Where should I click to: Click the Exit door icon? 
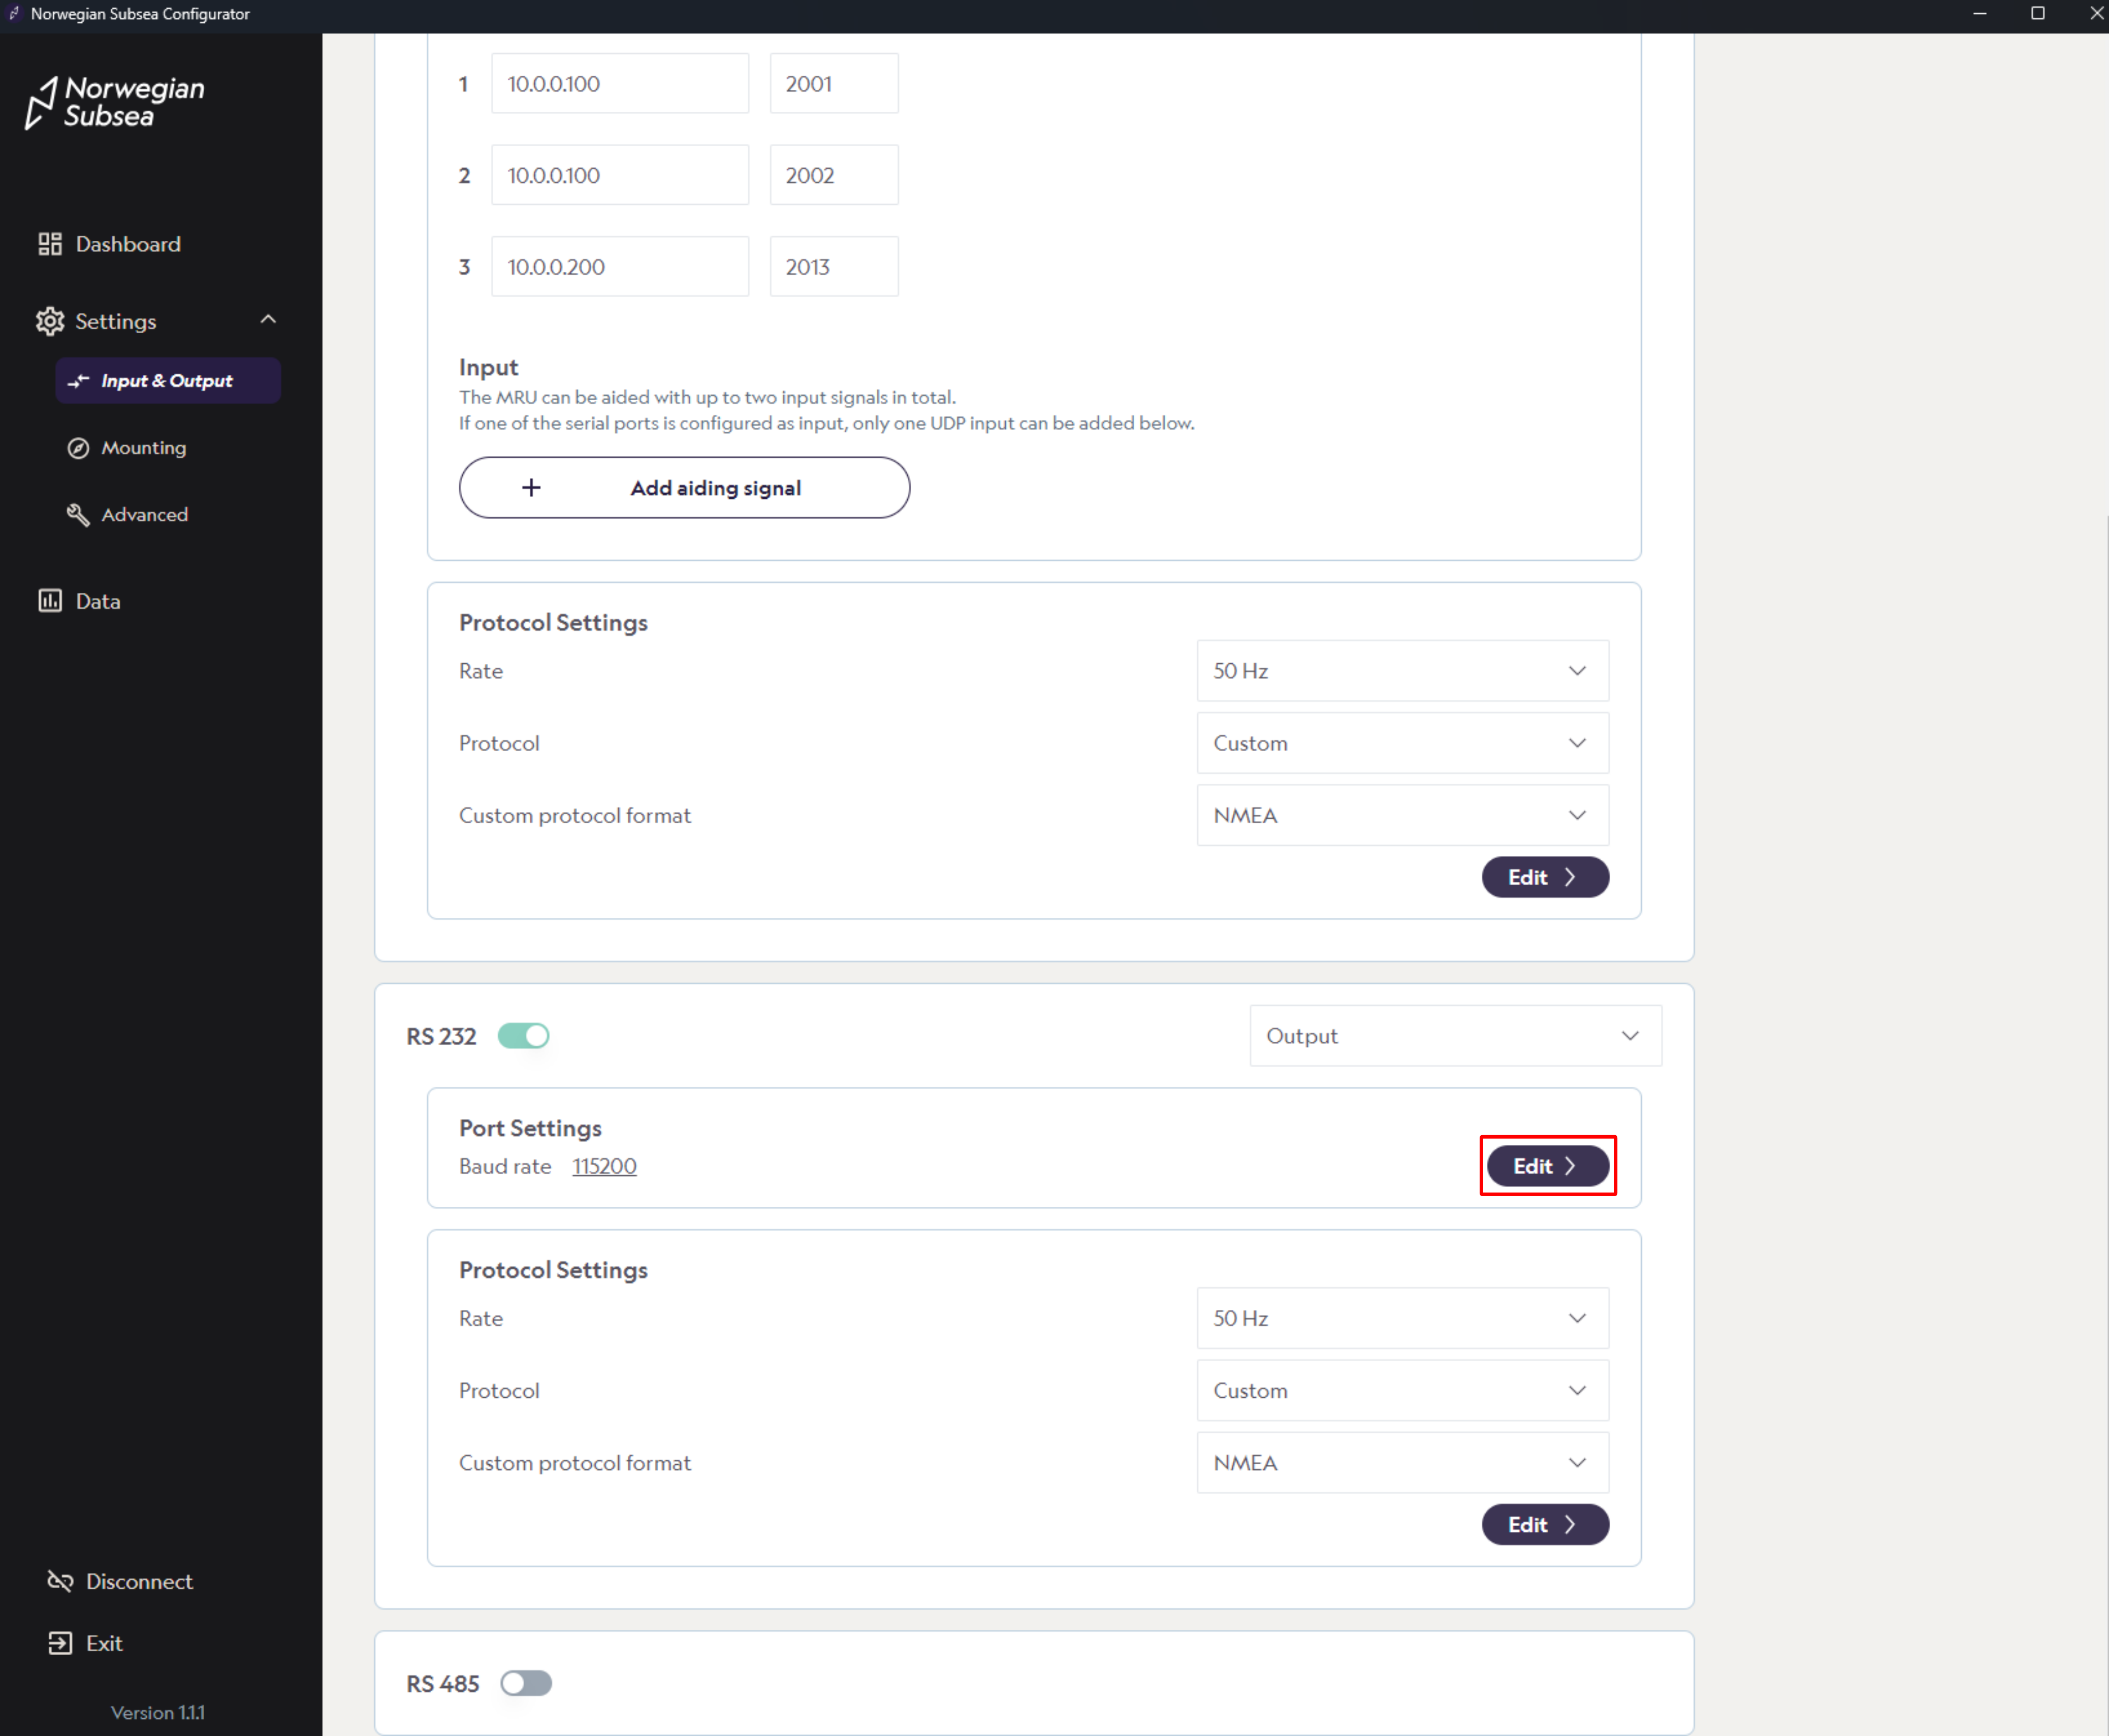click(60, 1643)
